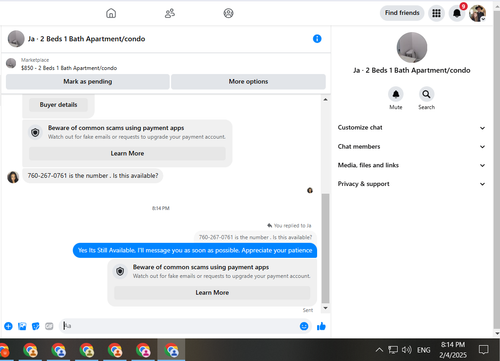The height and width of the screenshot is (361, 500).
Task: Click the right panel name 'Ja · 2 Beds 1 Bath Apartment/condo'
Action: (x=412, y=70)
